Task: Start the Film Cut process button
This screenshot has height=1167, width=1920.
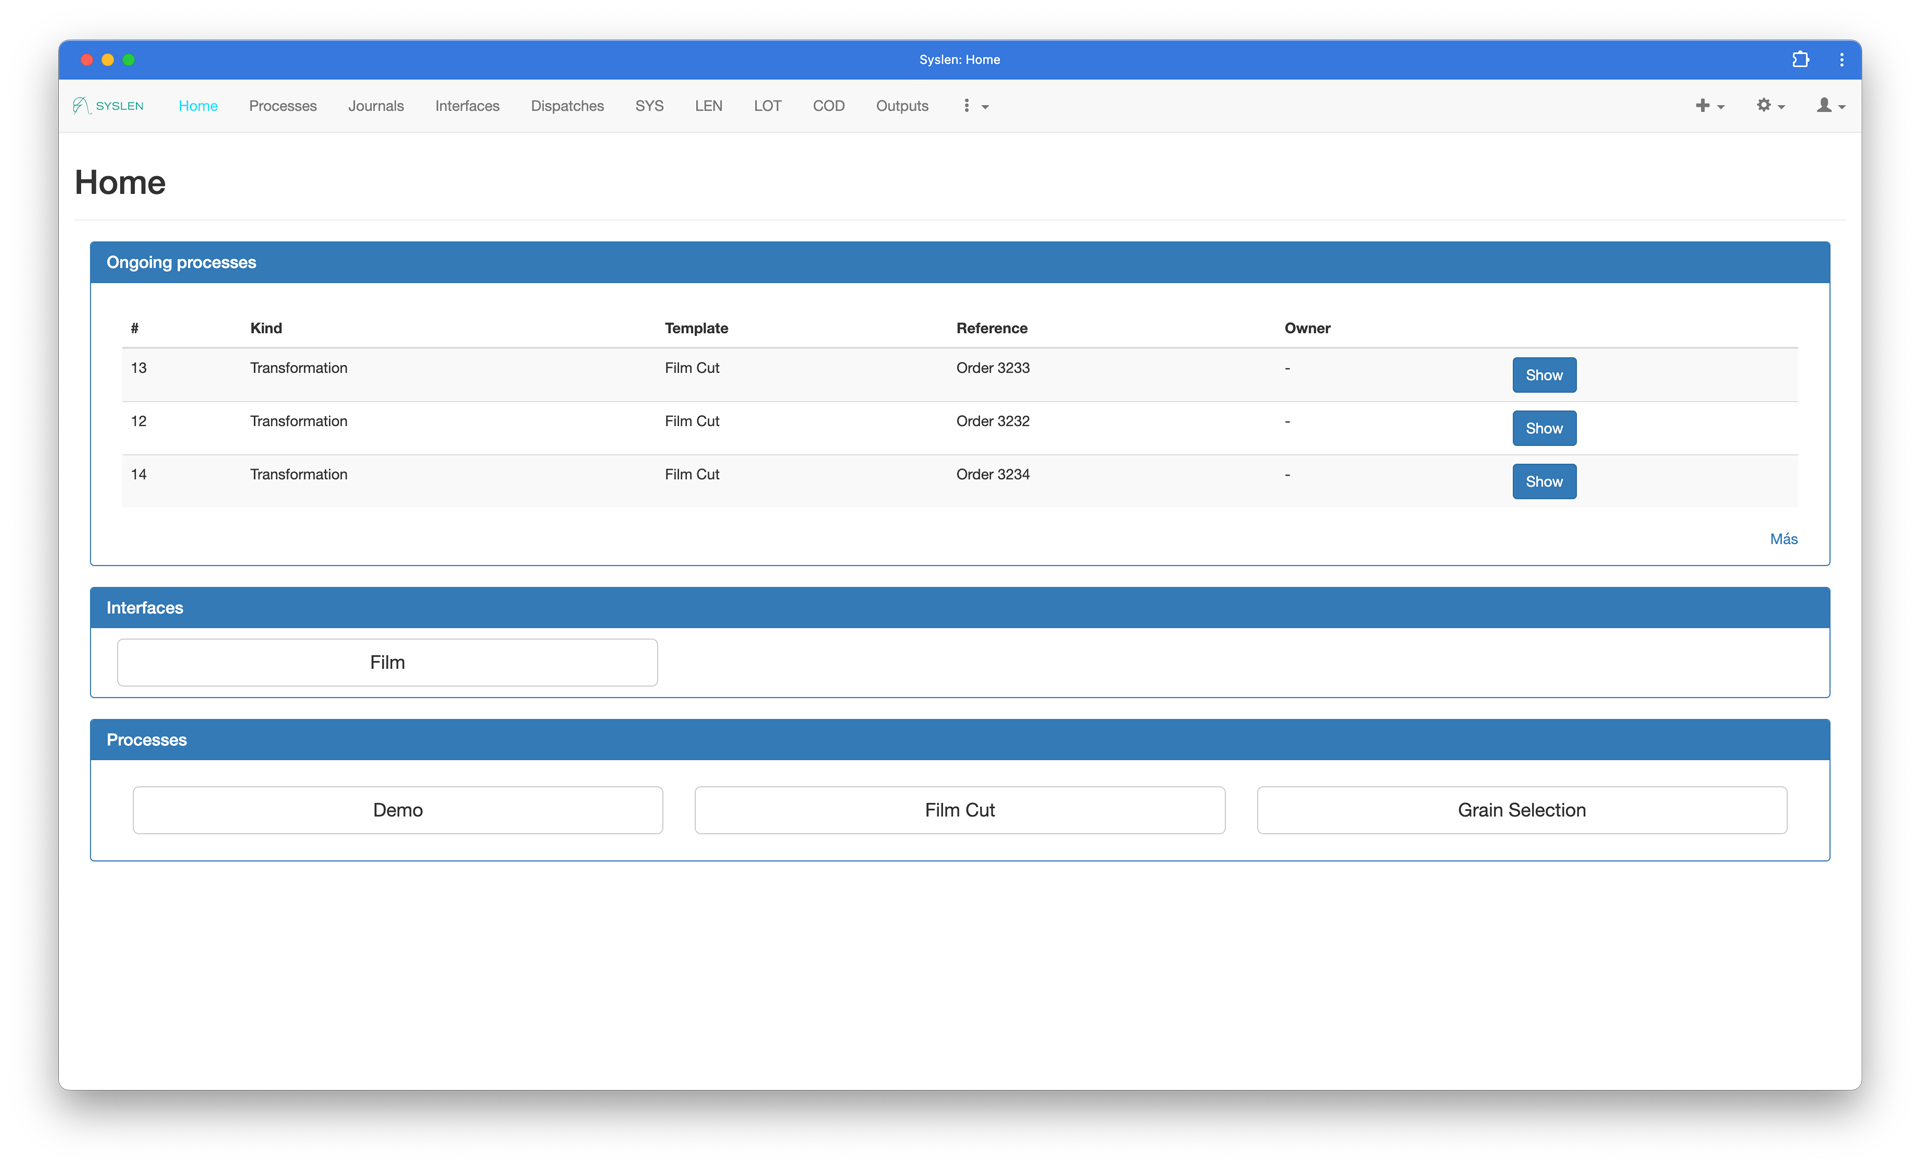Action: [x=959, y=810]
